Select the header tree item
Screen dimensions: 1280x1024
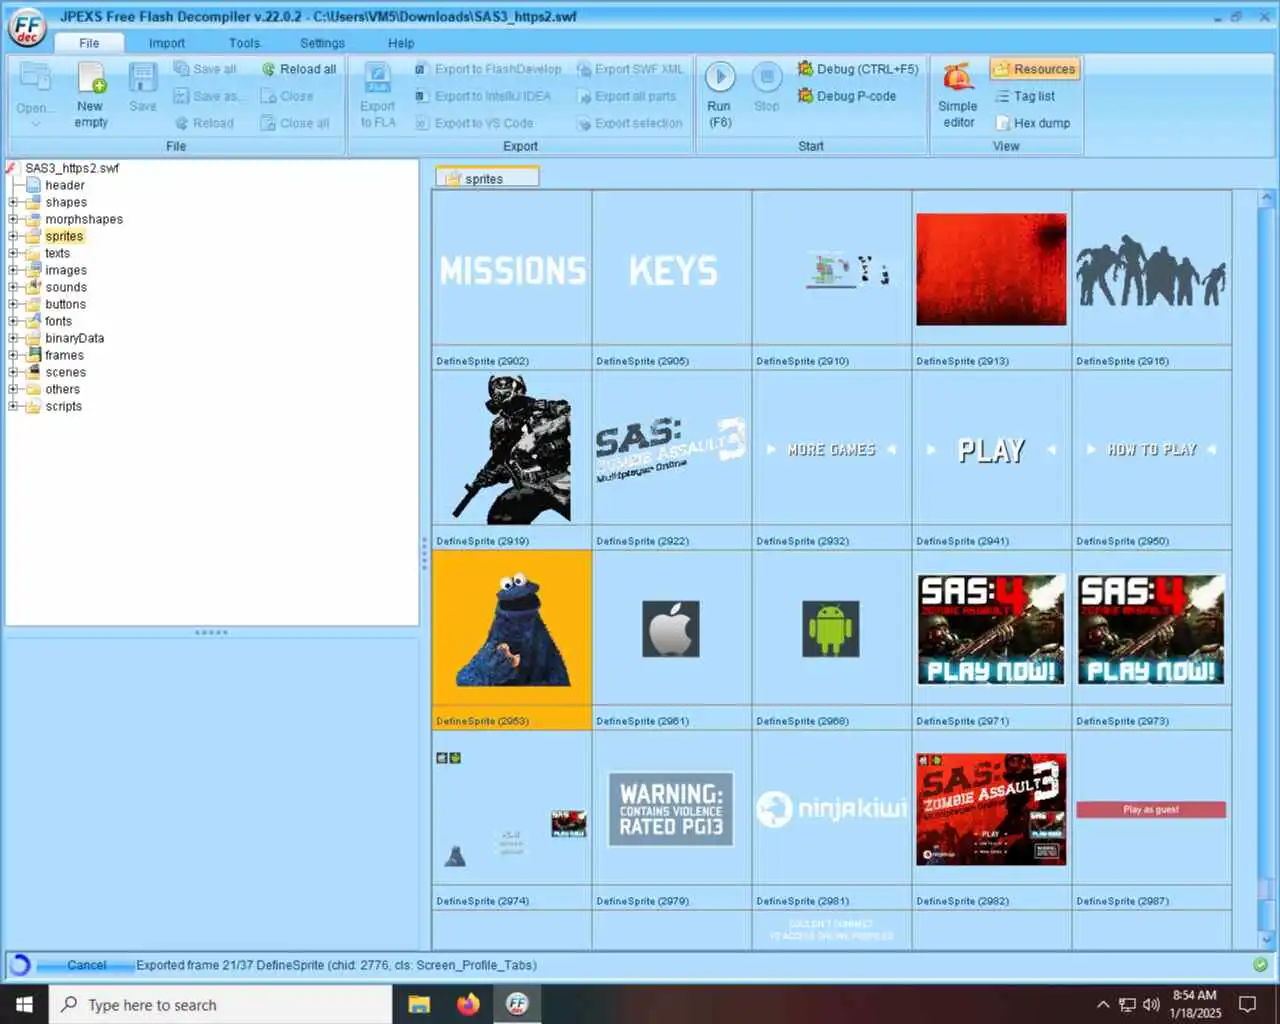64,185
